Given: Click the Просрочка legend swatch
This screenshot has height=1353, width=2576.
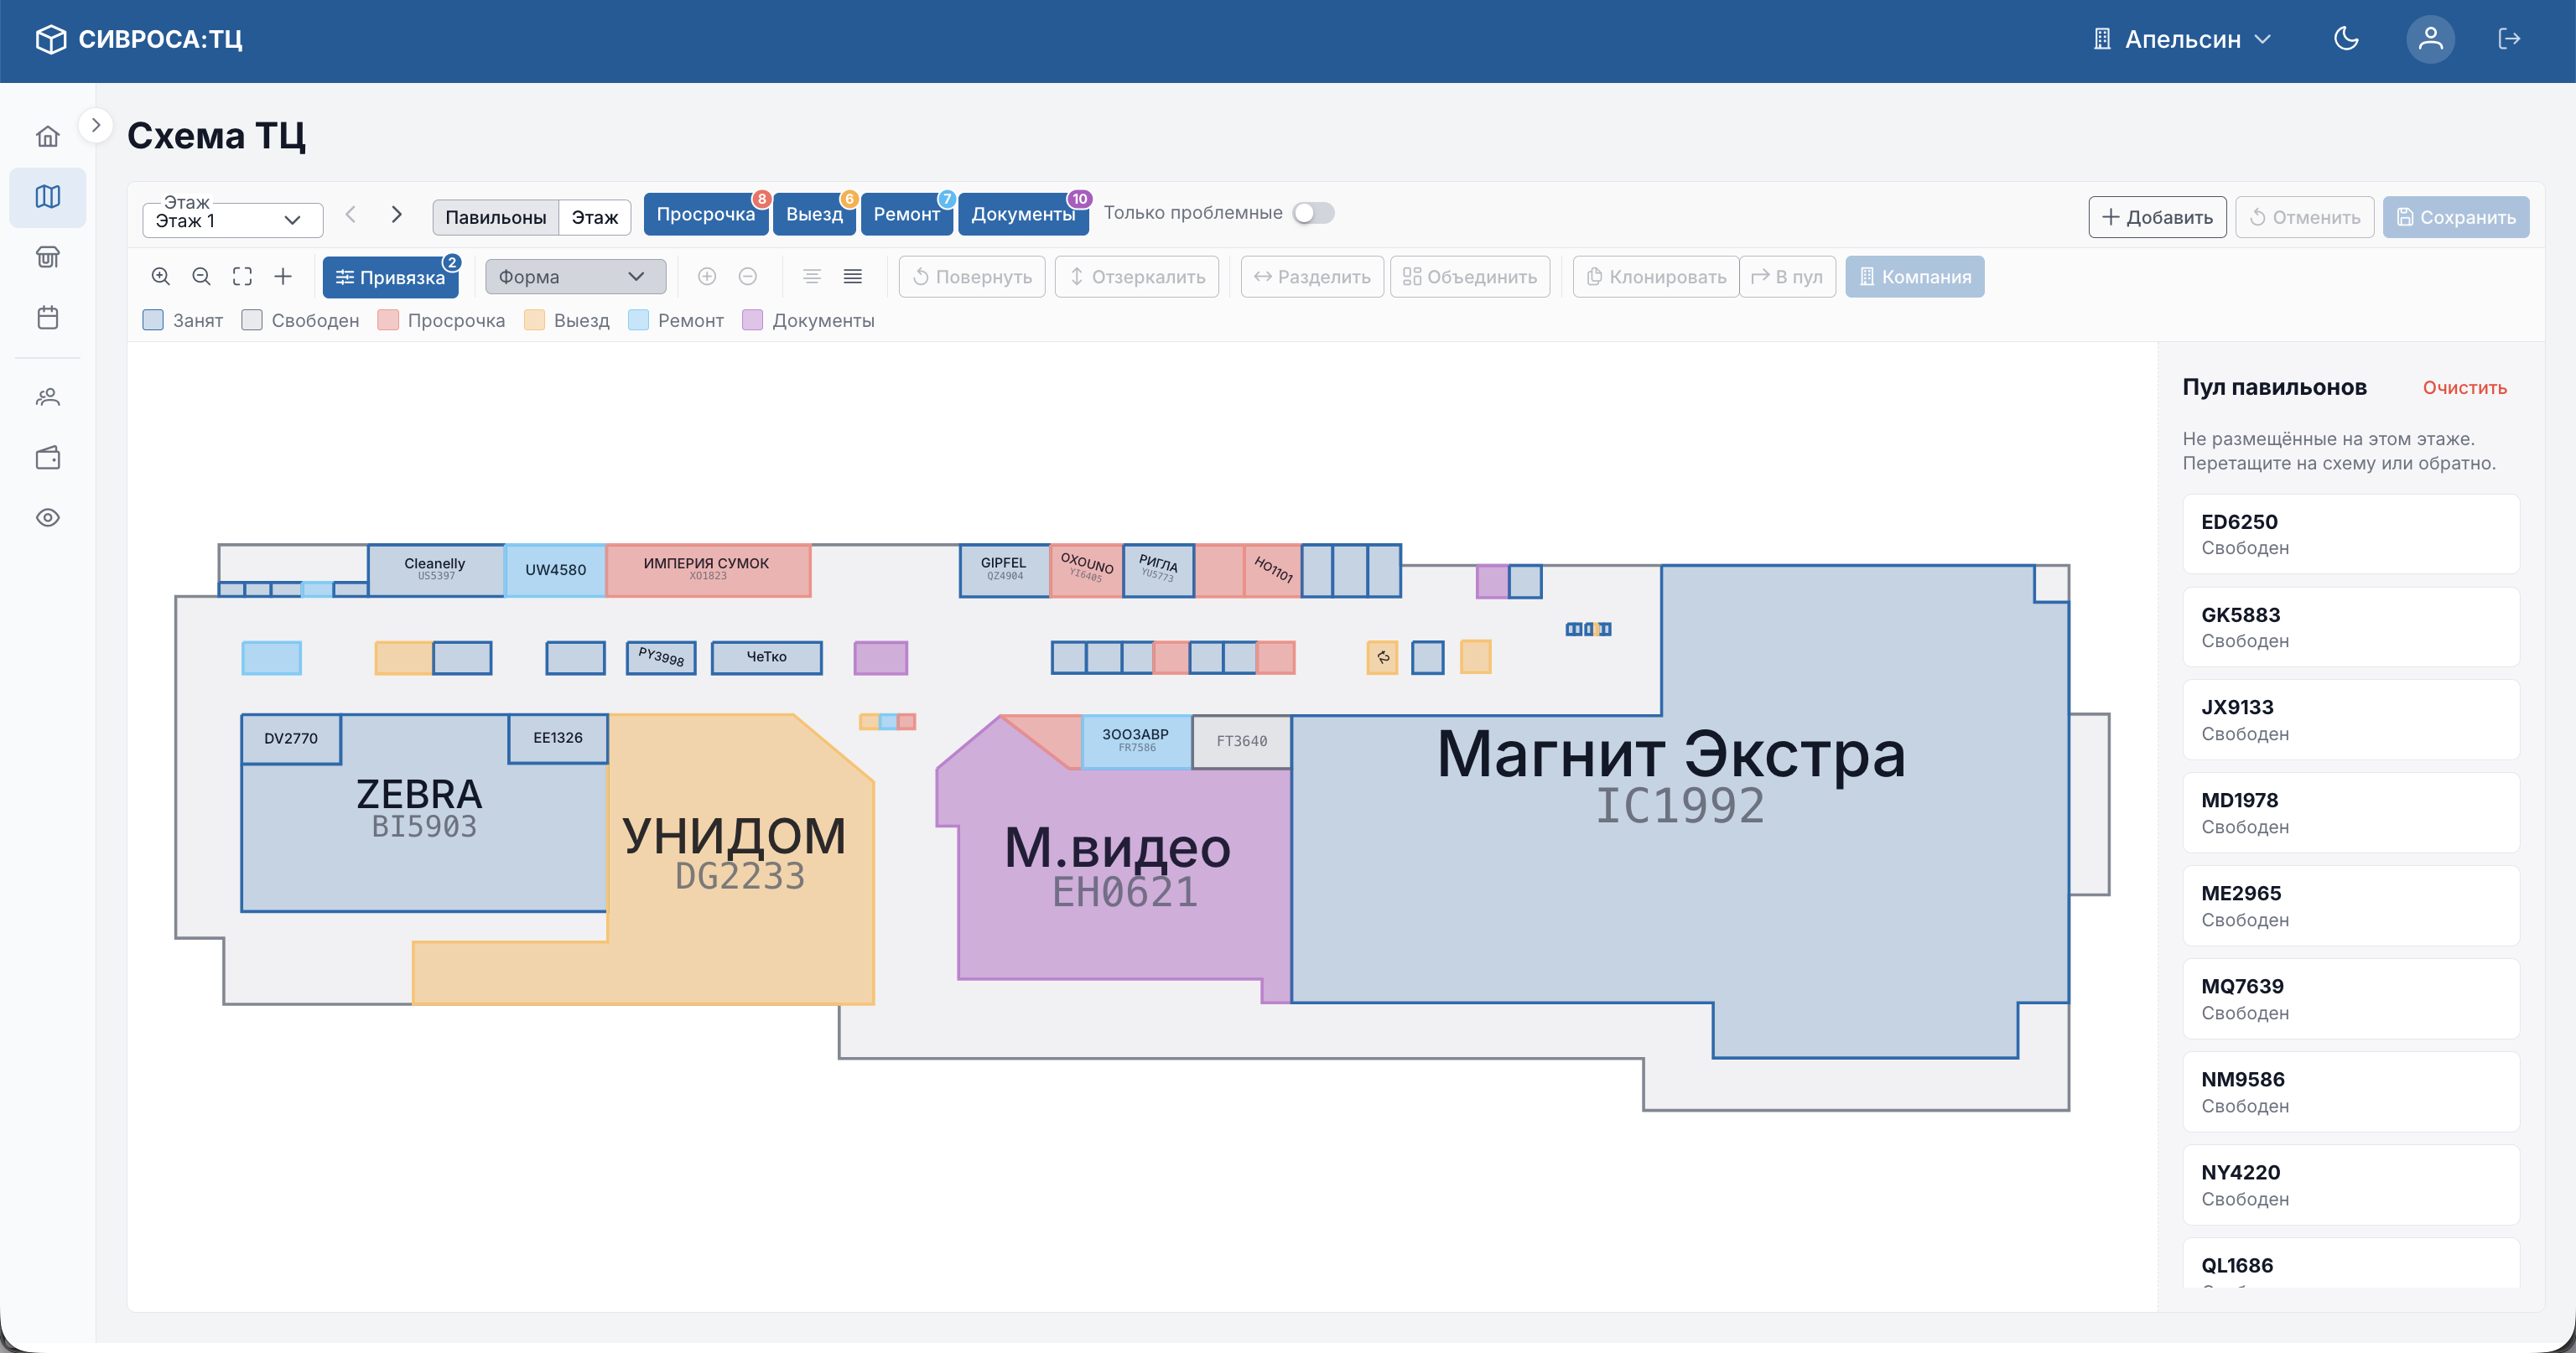Looking at the screenshot, I should coord(388,320).
